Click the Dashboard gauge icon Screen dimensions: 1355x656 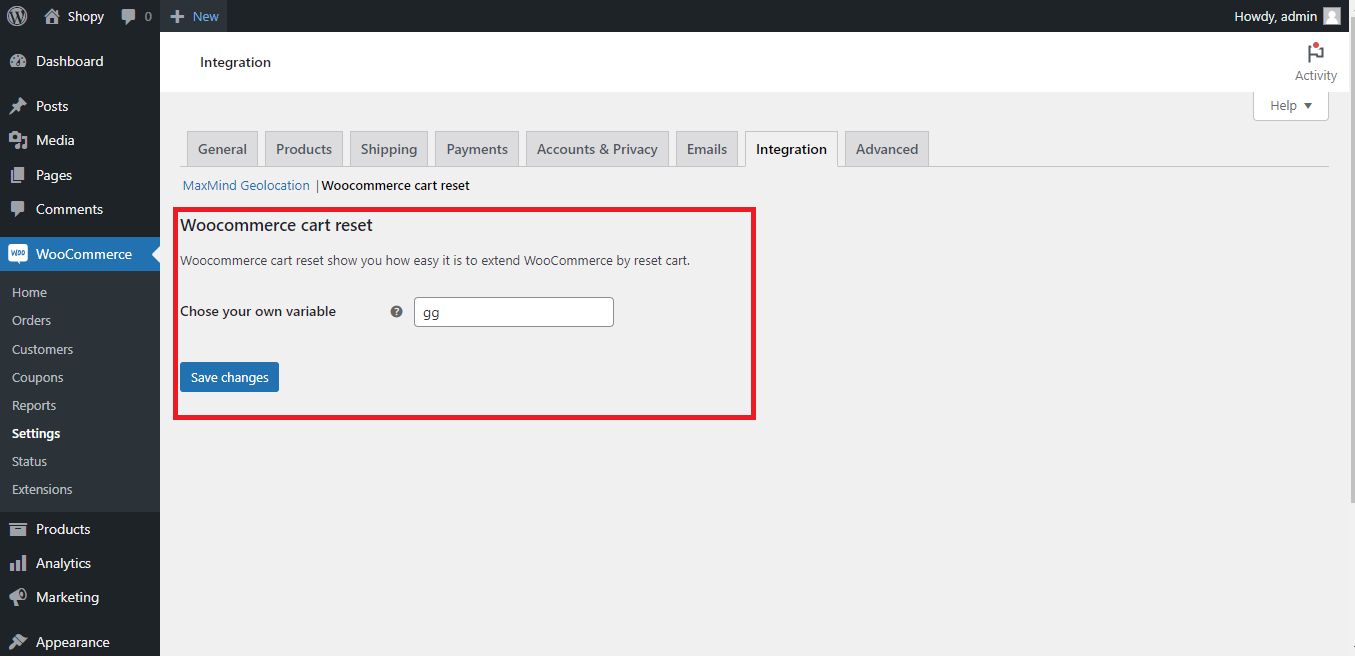pos(18,61)
